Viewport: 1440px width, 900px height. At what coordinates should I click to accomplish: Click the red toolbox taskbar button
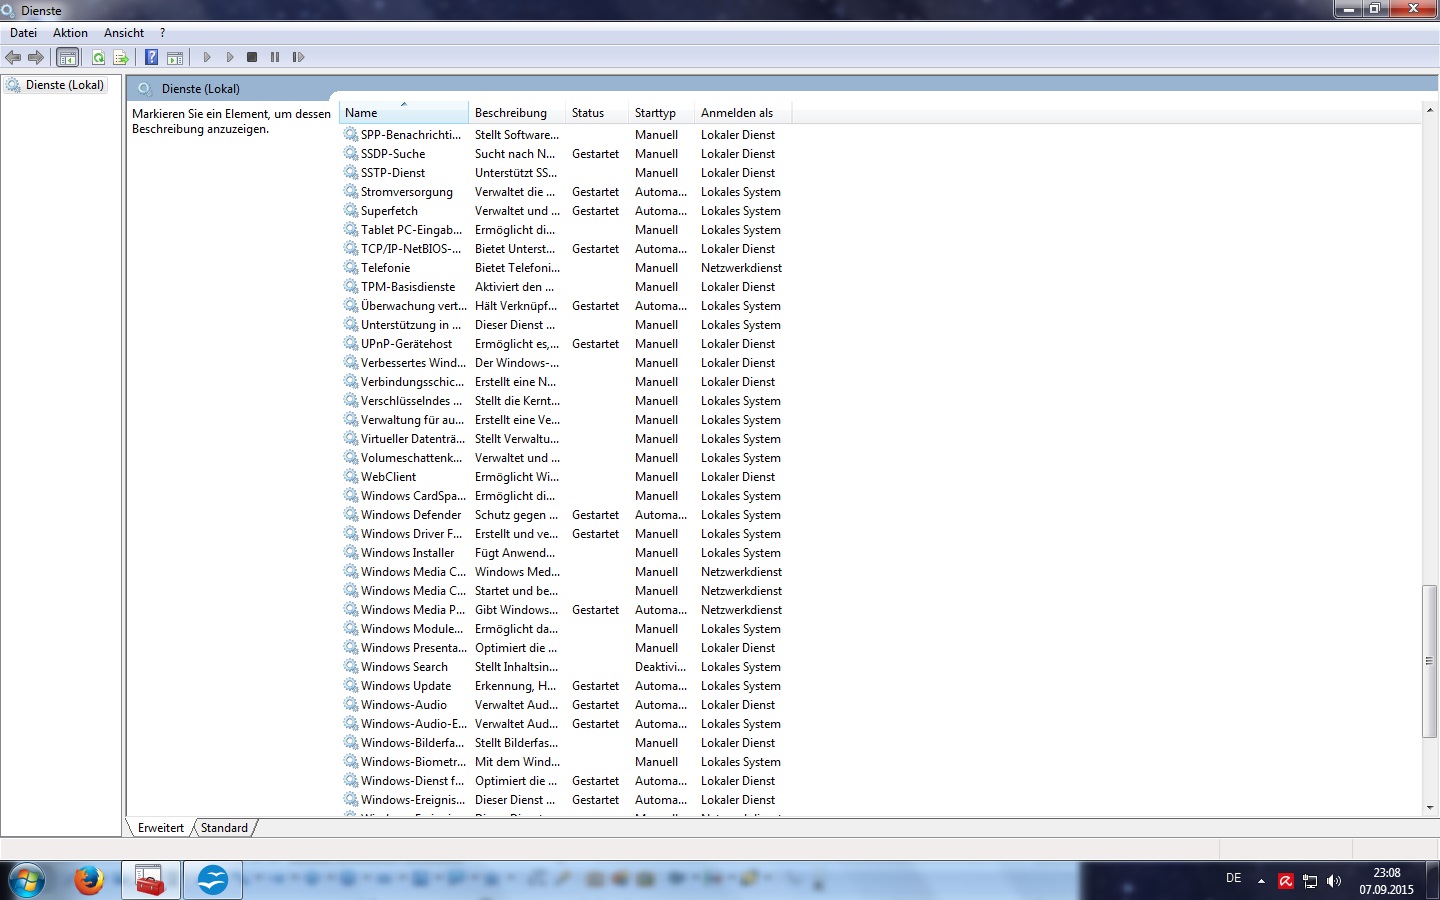[151, 880]
